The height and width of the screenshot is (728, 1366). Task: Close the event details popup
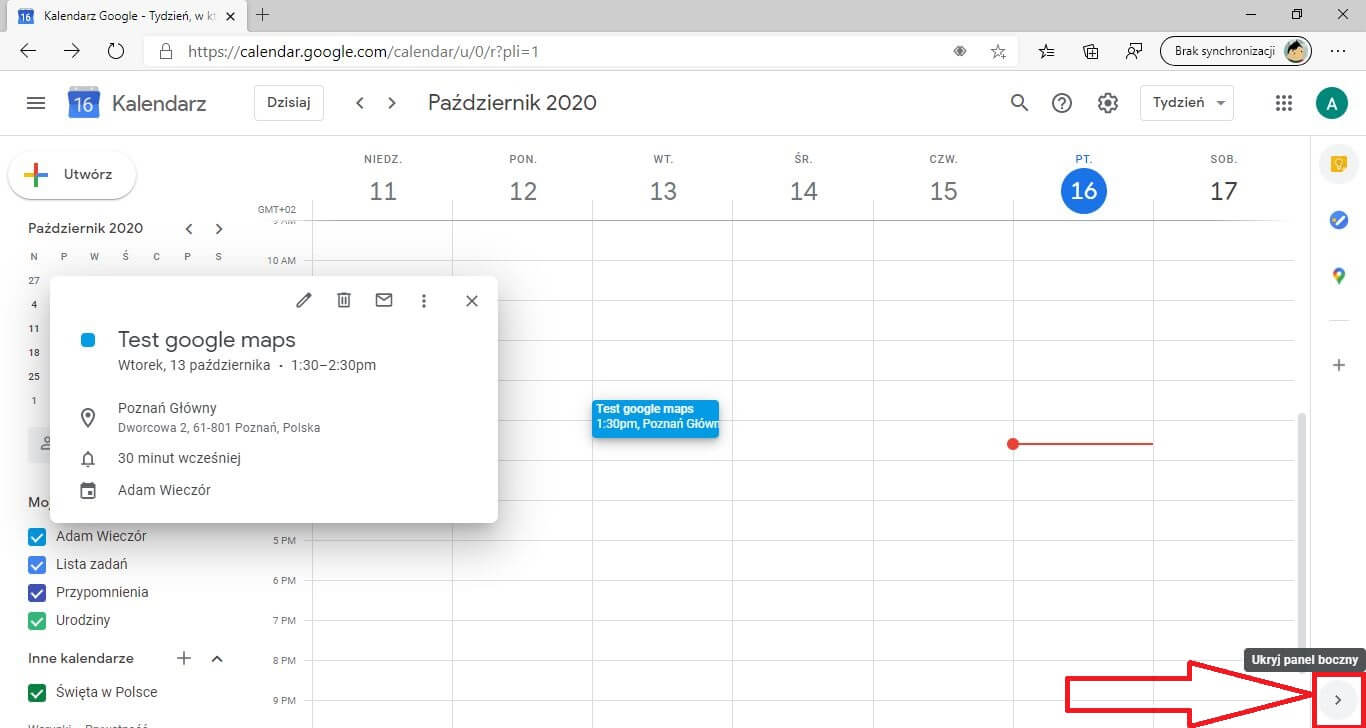[472, 300]
